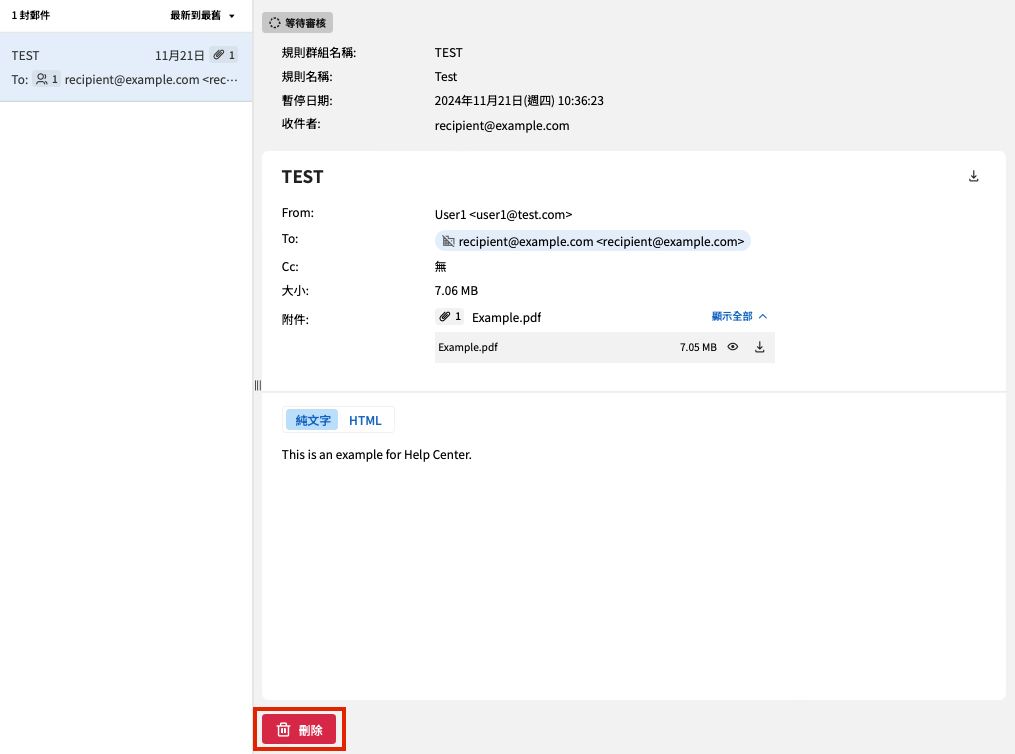Click the Example.pdf attachment summary name

(506, 318)
